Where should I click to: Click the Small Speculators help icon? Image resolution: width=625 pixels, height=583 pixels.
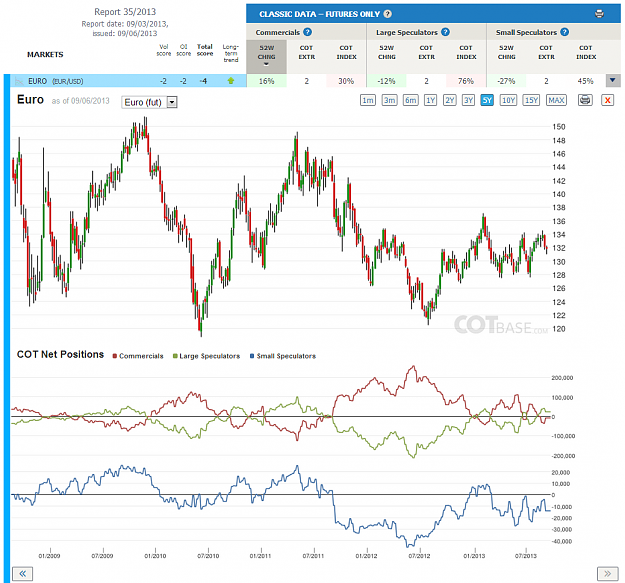point(564,32)
